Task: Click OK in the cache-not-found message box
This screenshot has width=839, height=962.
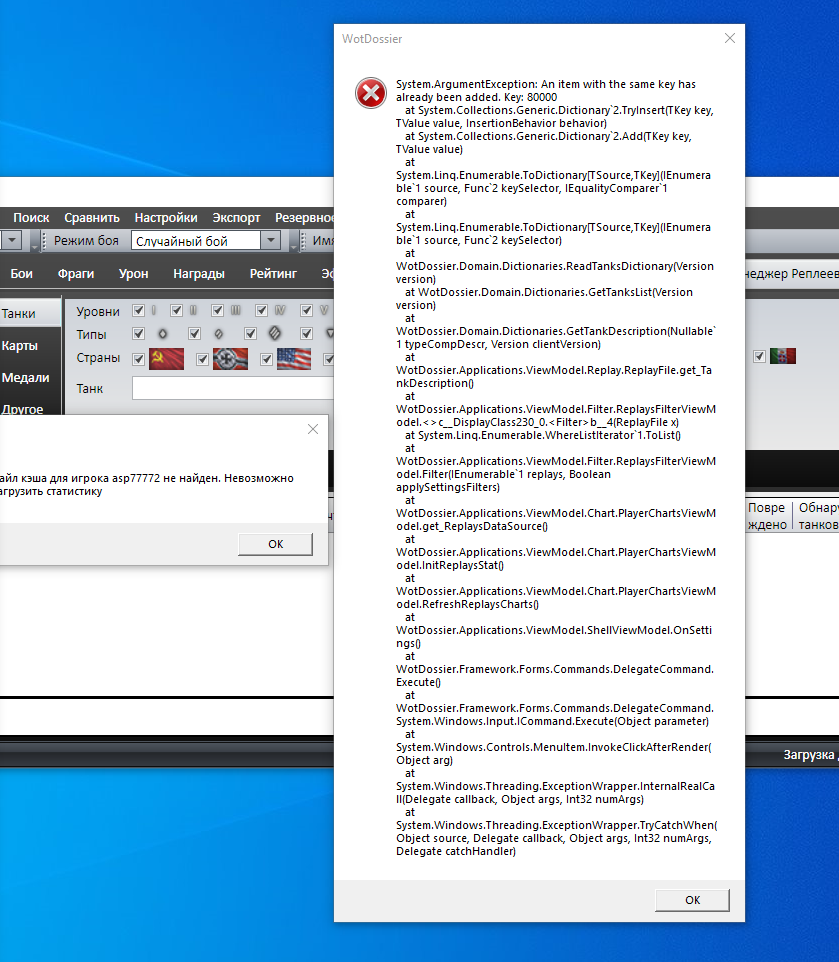Action: [275, 544]
